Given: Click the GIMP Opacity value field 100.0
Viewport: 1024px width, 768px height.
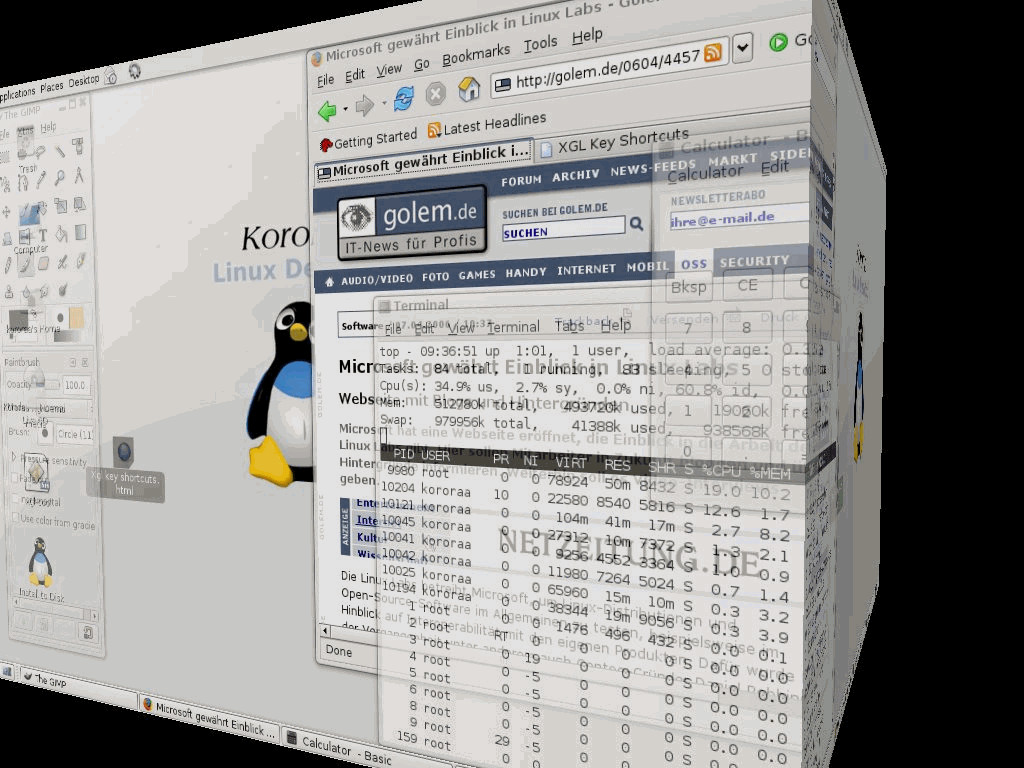Looking at the screenshot, I should coord(74,385).
